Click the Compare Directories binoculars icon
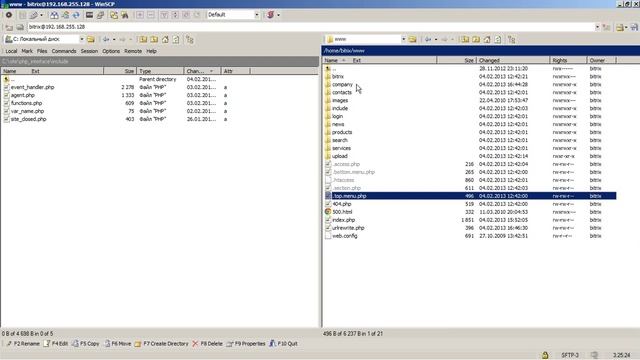 tap(54, 15)
